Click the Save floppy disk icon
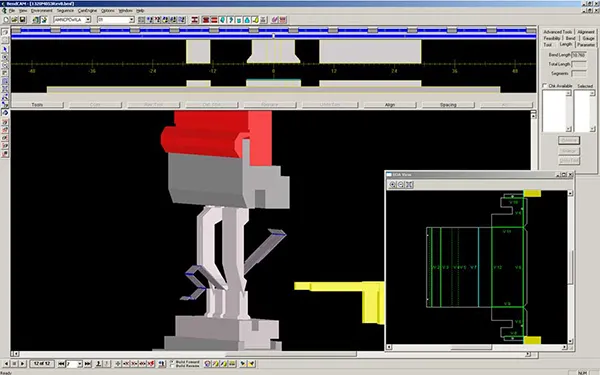The height and width of the screenshot is (375, 600). (x=23, y=20)
